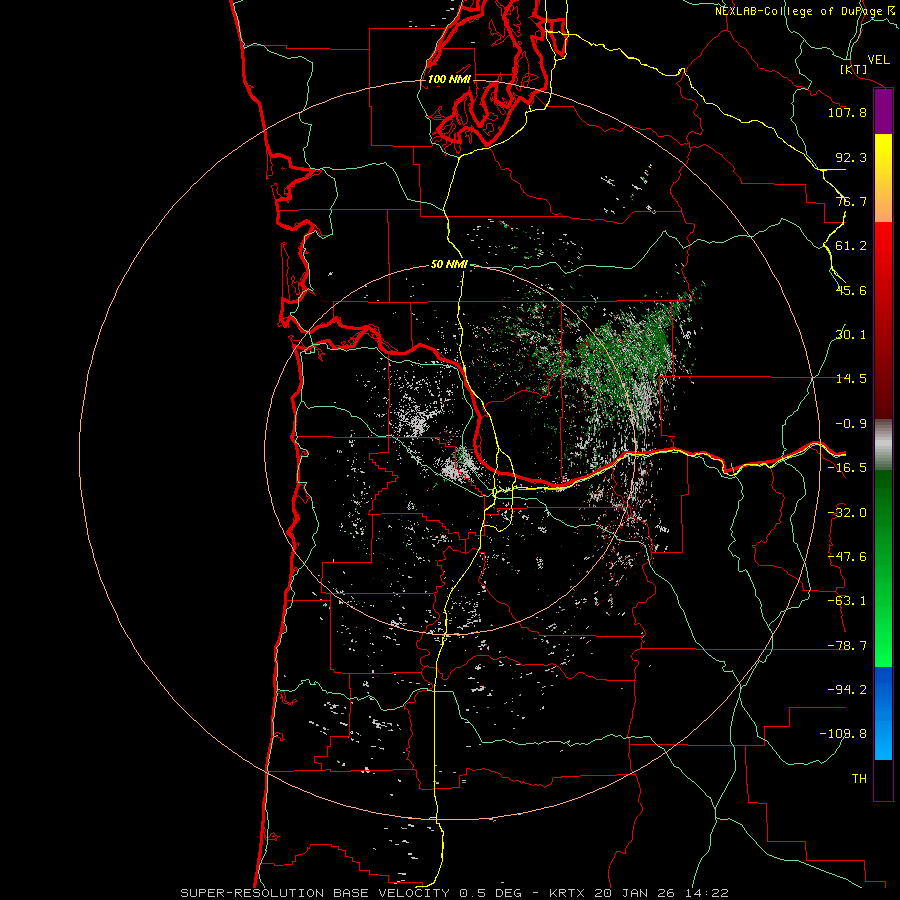Click the 61.2 velocity scale value
The height and width of the screenshot is (900, 900).
click(851, 246)
